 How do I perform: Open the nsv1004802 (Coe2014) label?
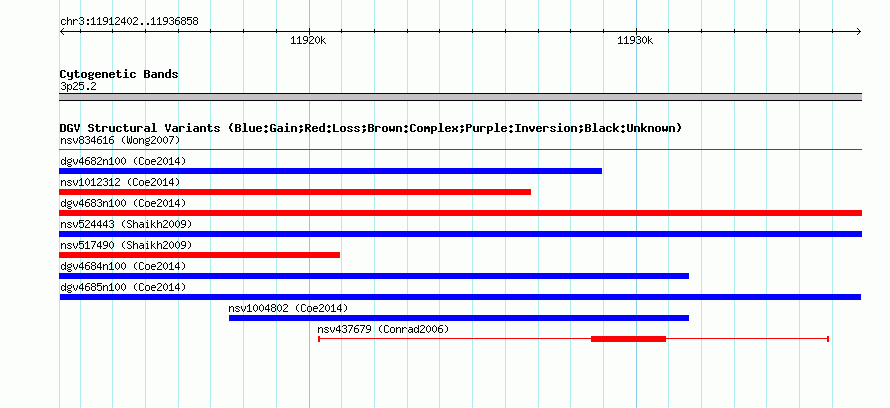tap(288, 308)
